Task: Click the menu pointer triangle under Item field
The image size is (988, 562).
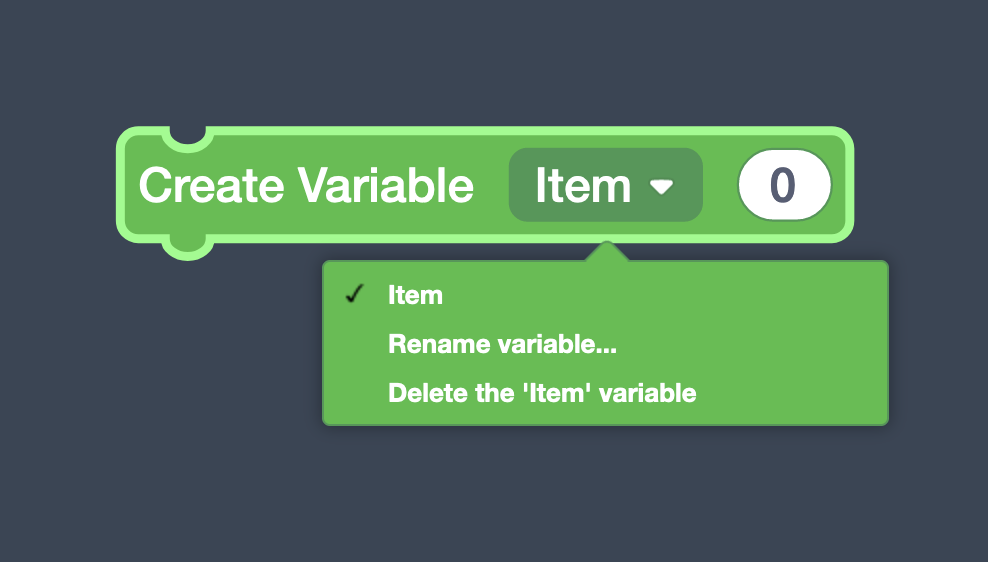Action: click(x=605, y=252)
